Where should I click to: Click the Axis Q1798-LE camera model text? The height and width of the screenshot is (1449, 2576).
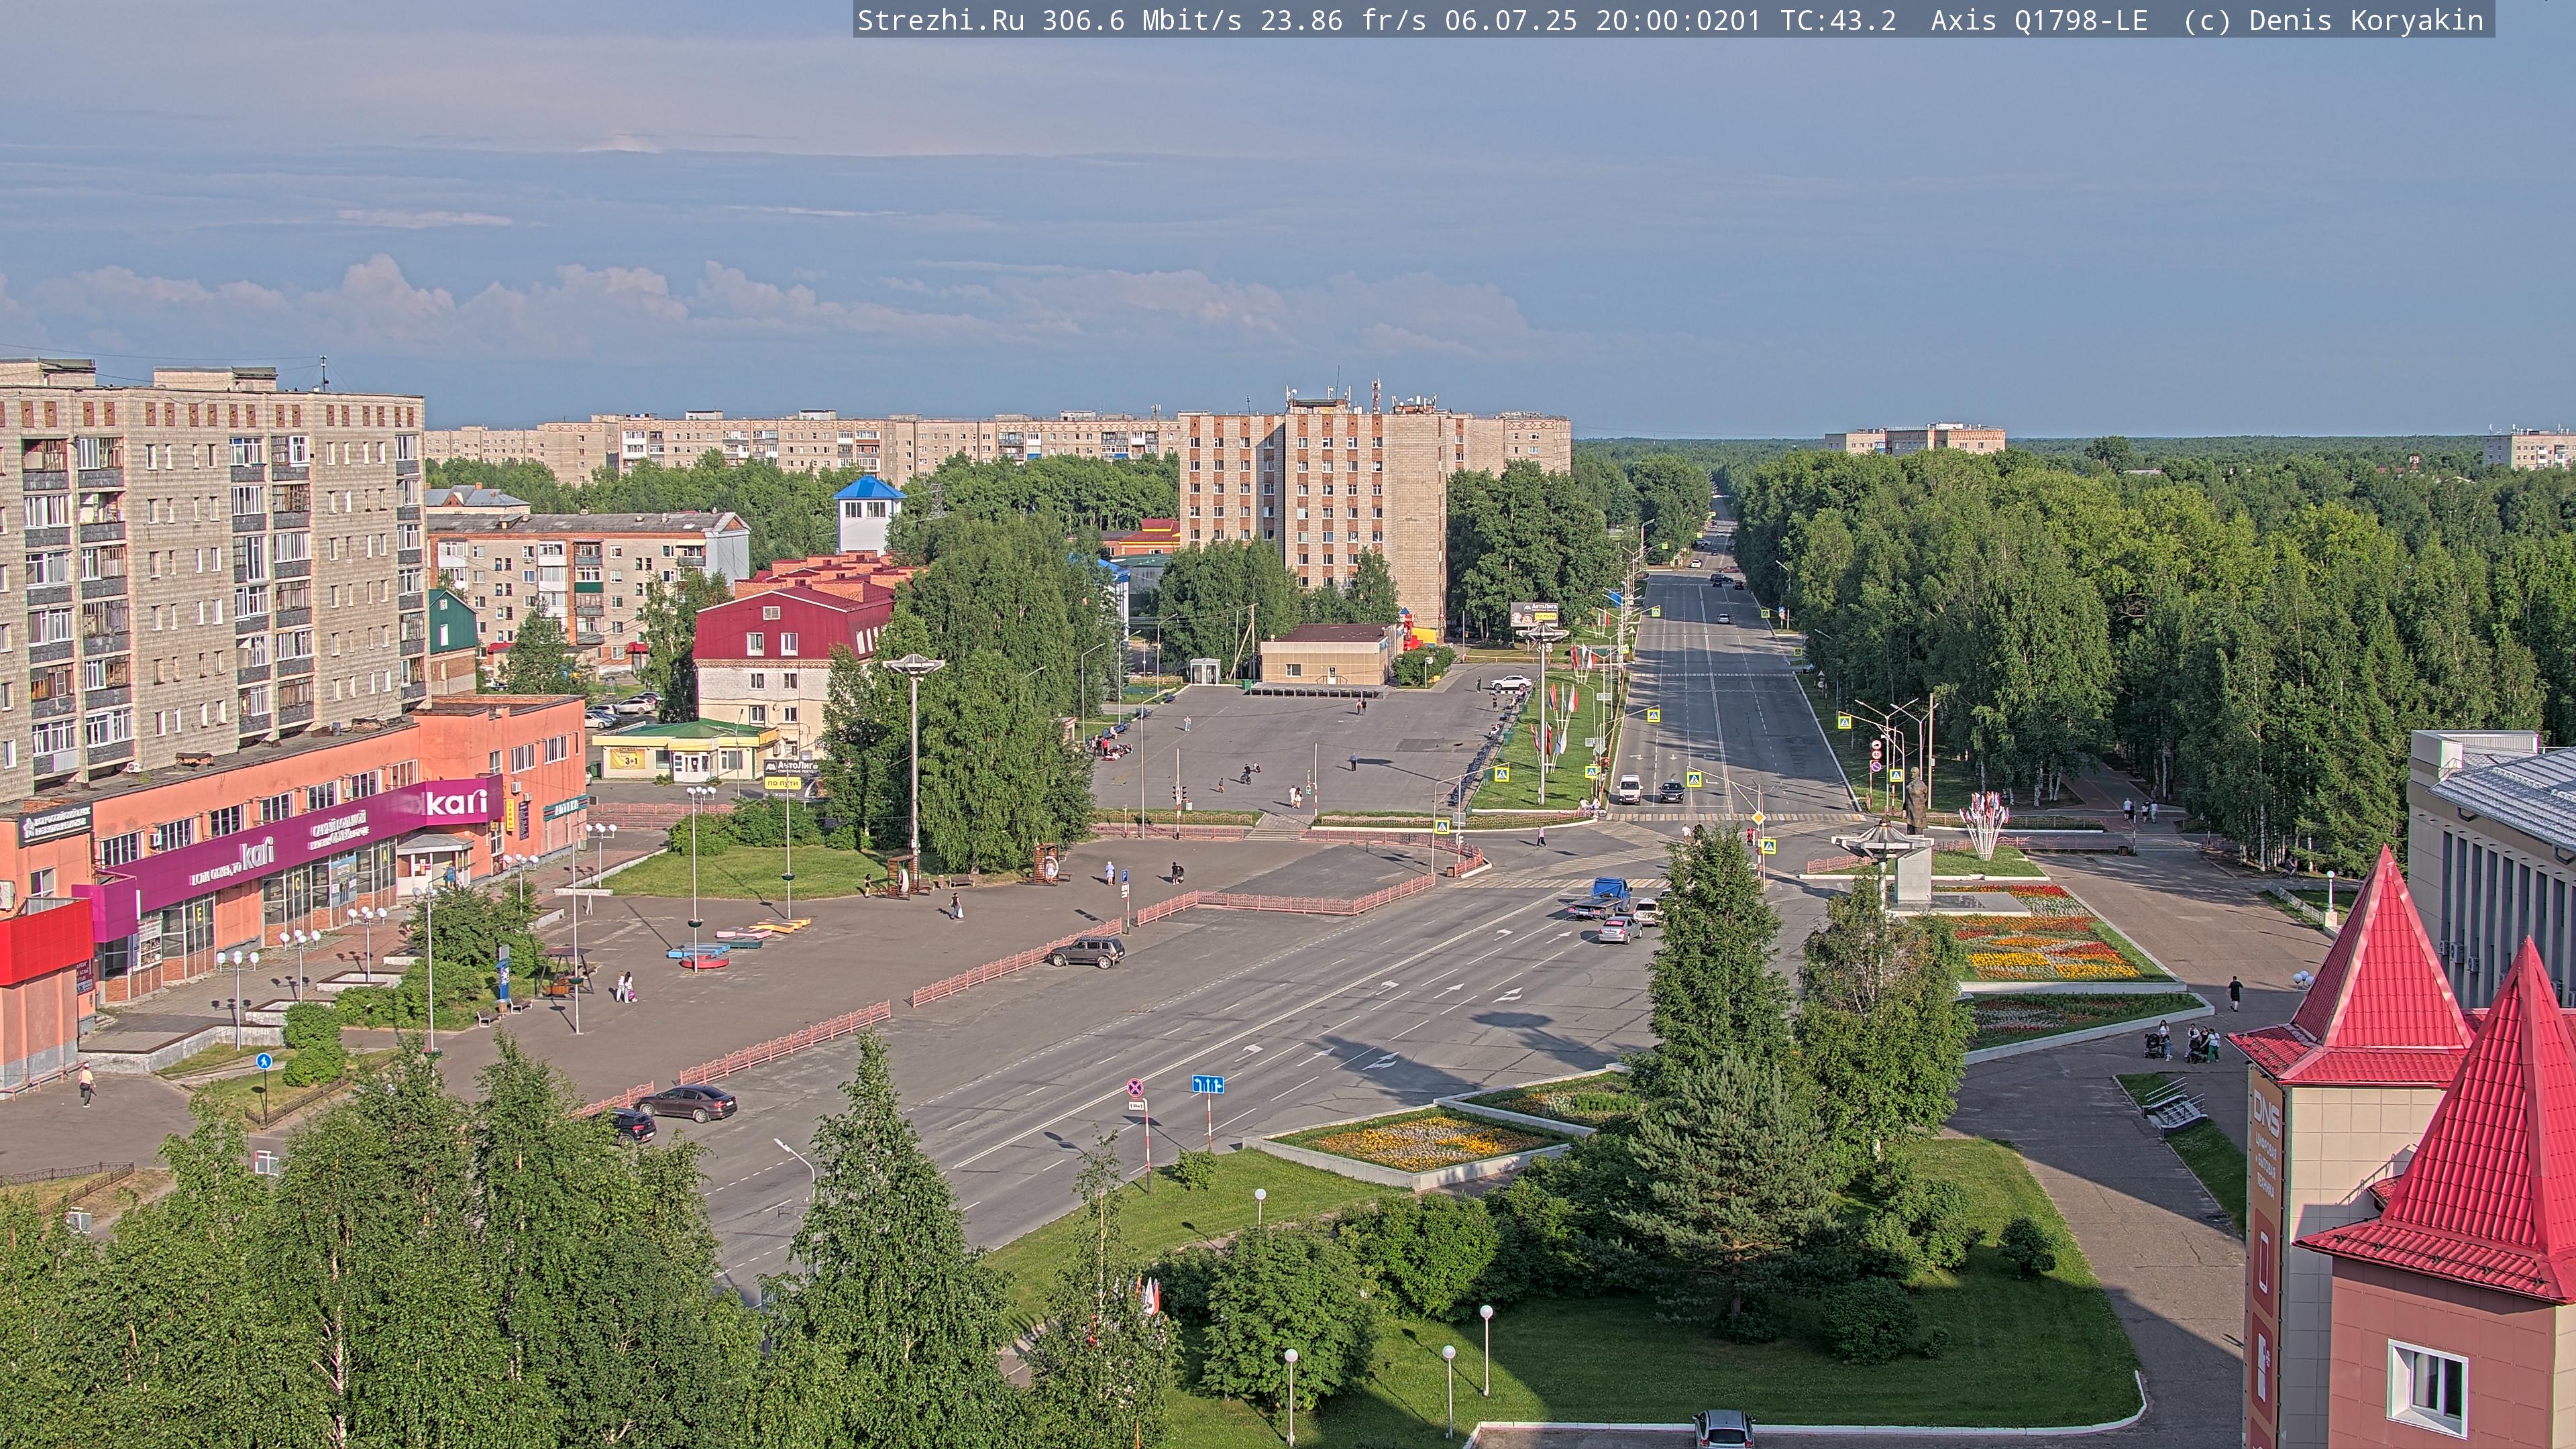point(2039,21)
